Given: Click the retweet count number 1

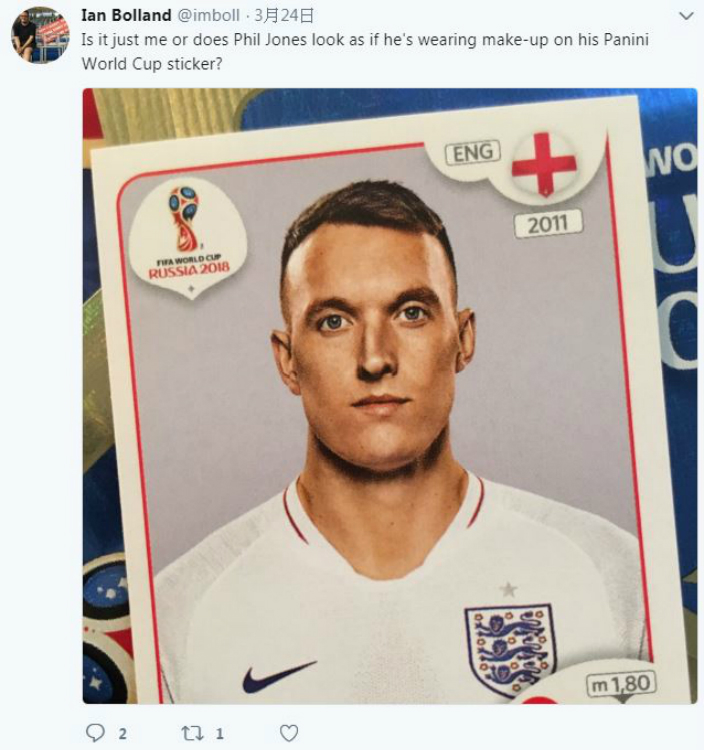Looking at the screenshot, I should 220,734.
